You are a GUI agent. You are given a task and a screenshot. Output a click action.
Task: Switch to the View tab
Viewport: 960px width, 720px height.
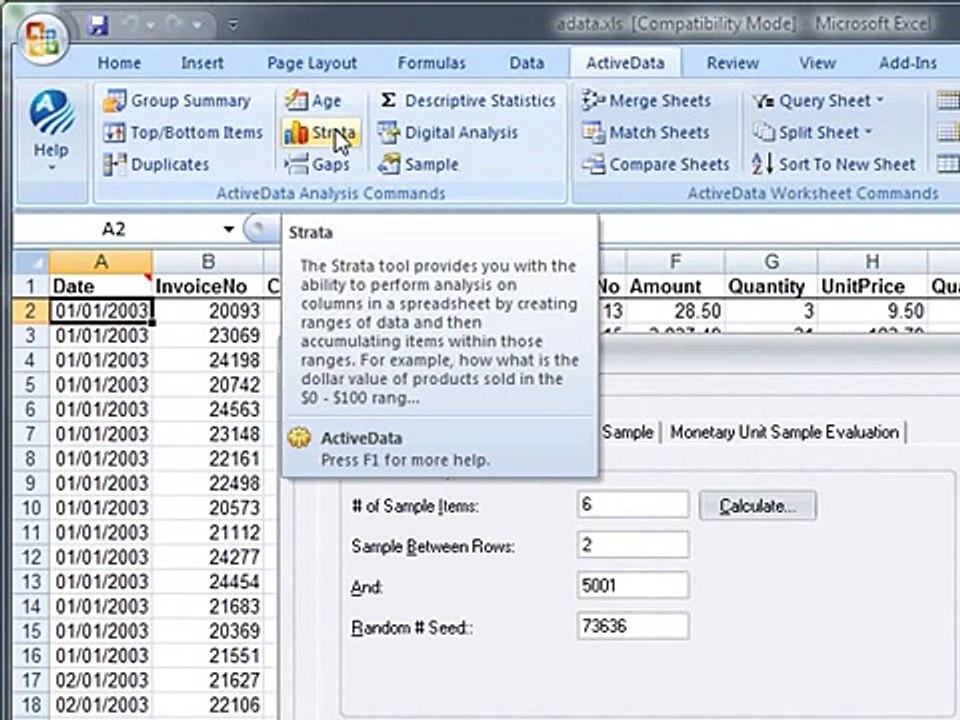pos(817,62)
